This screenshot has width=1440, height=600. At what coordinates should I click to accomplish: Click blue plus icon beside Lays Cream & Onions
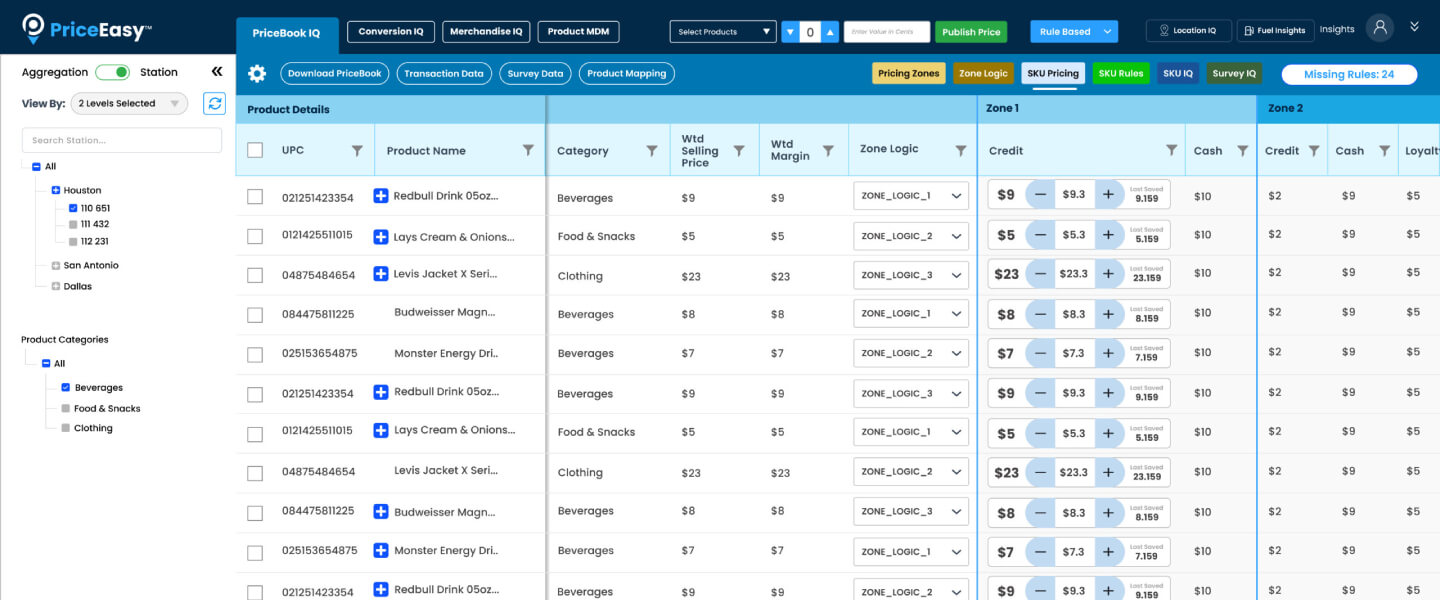click(x=380, y=237)
